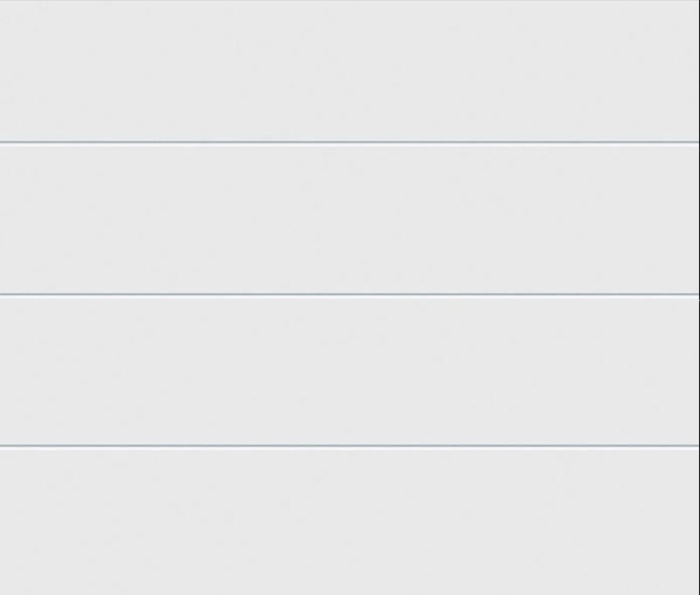The width and height of the screenshot is (700, 595).
Task: Select the bottom empty row
Action: point(349,520)
